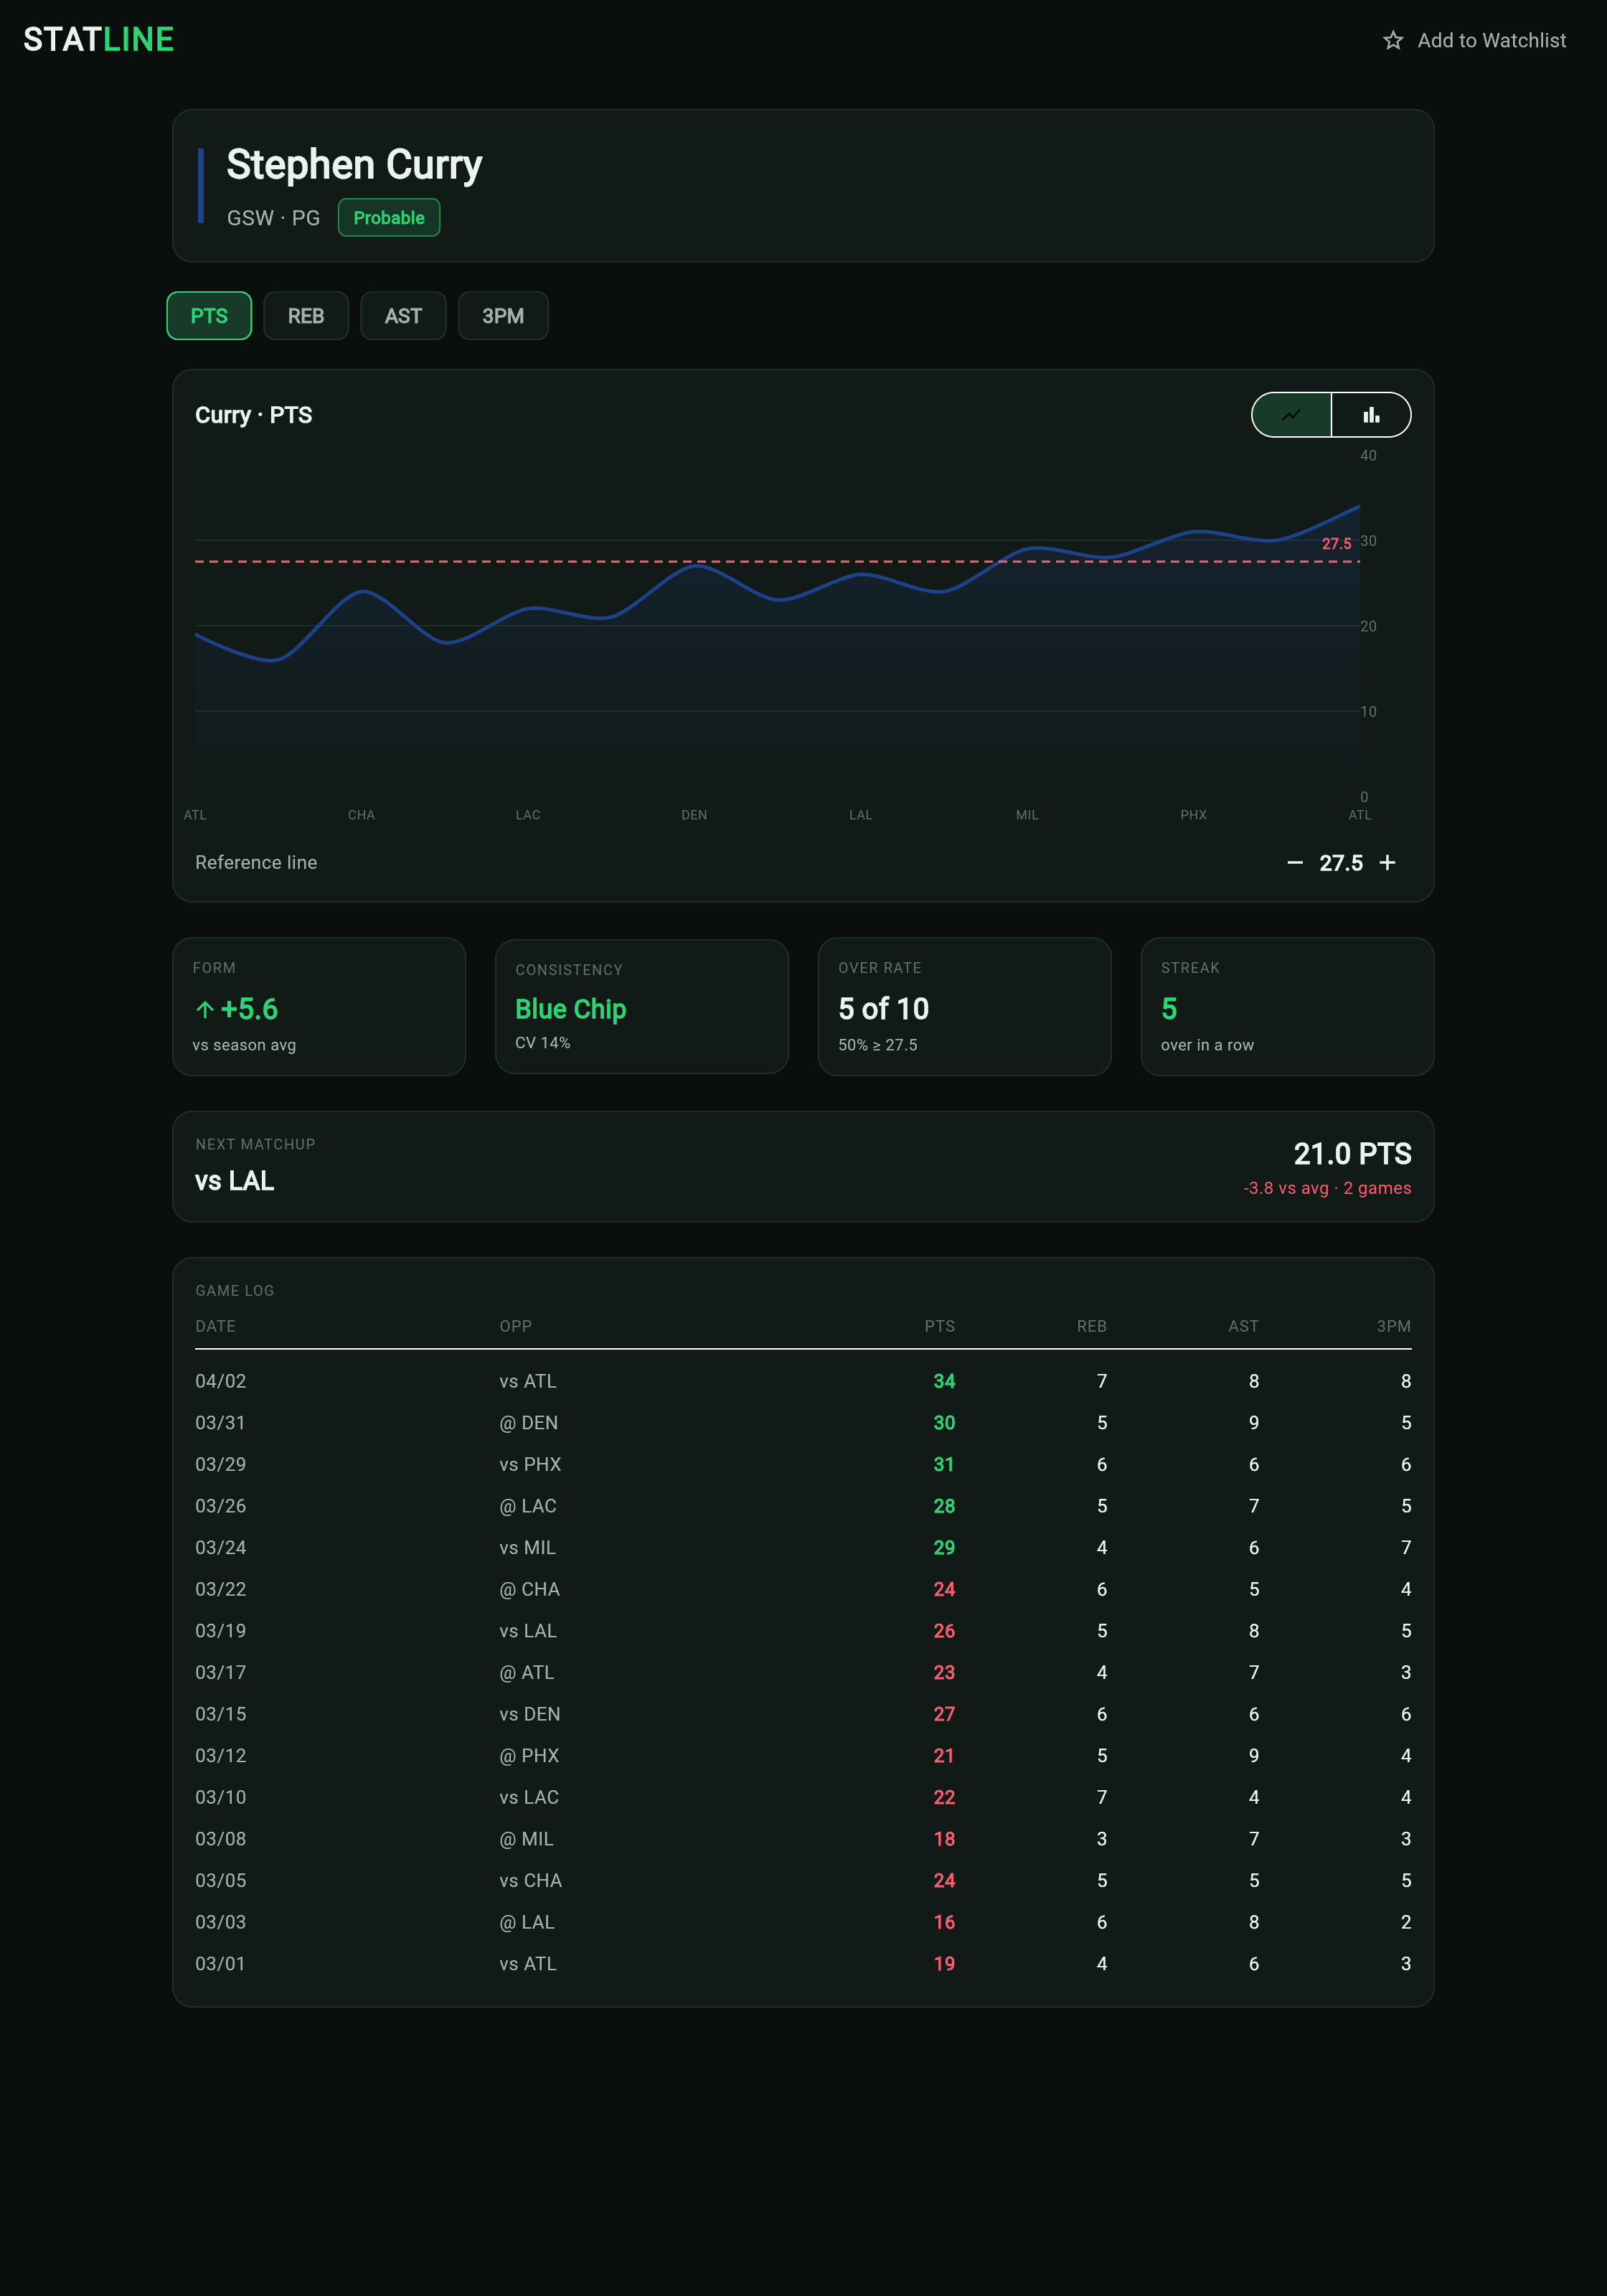This screenshot has width=1607, height=2296.
Task: Select the 03/26 game log date
Action: [x=221, y=1506]
